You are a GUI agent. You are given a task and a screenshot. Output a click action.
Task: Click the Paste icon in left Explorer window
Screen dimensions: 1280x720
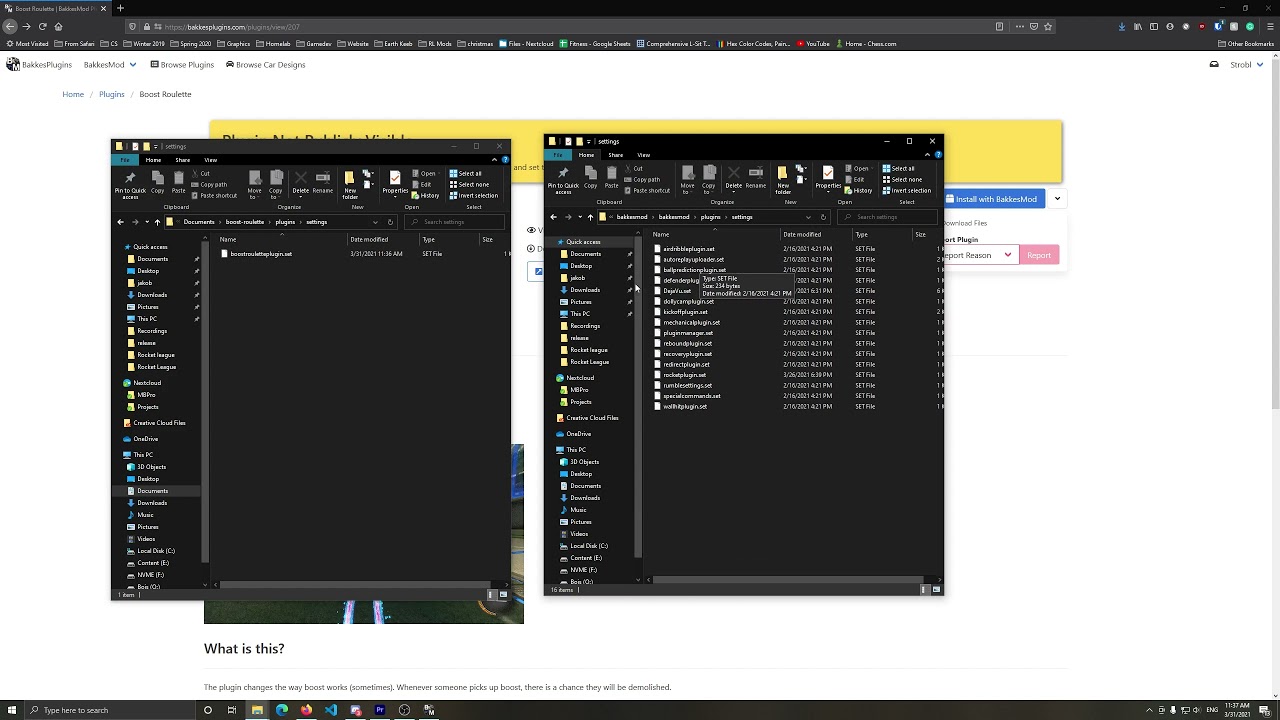(178, 182)
